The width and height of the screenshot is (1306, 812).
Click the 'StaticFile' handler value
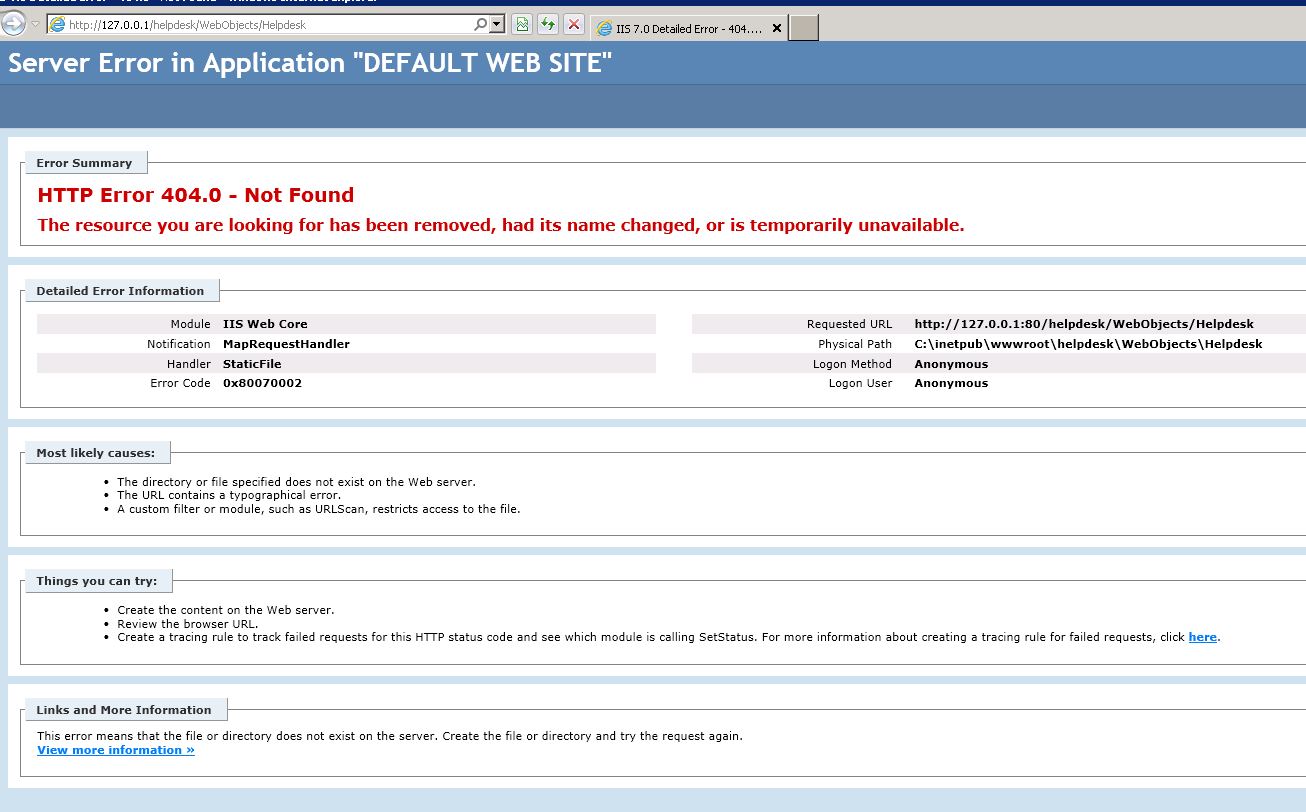(251, 364)
